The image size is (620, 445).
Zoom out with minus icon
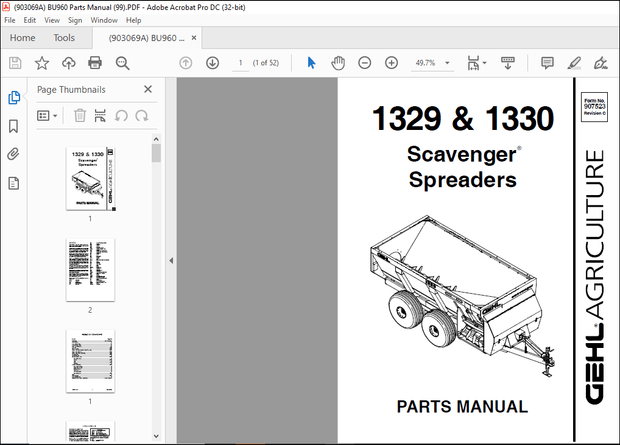pyautogui.click(x=365, y=63)
